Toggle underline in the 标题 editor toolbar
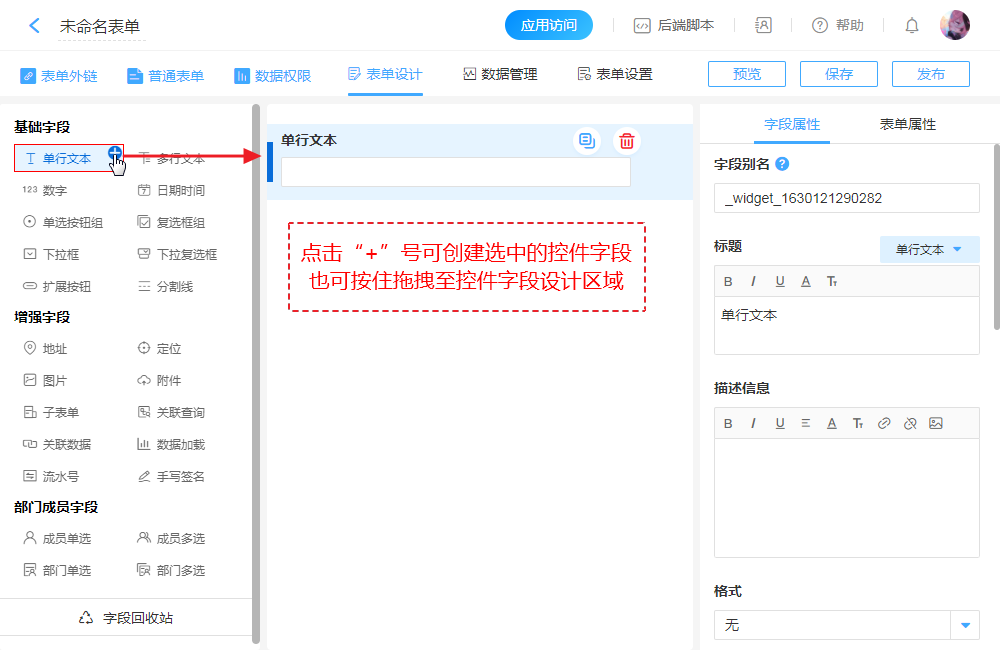The width and height of the screenshot is (1000, 650). tap(780, 281)
